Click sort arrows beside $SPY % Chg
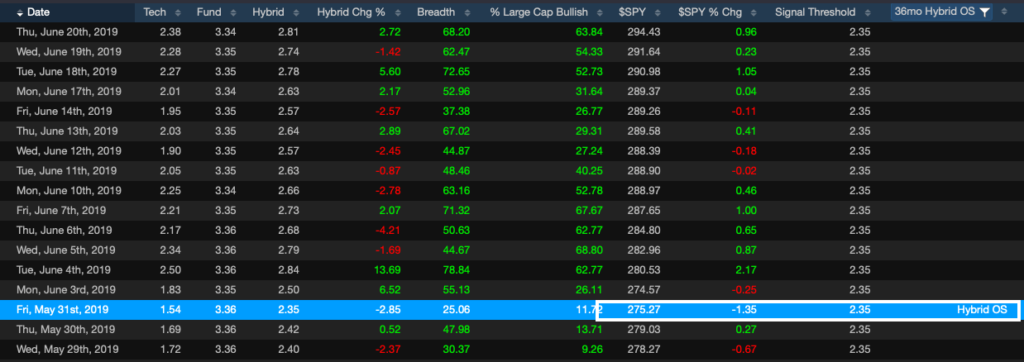1024x362 pixels. coord(753,12)
